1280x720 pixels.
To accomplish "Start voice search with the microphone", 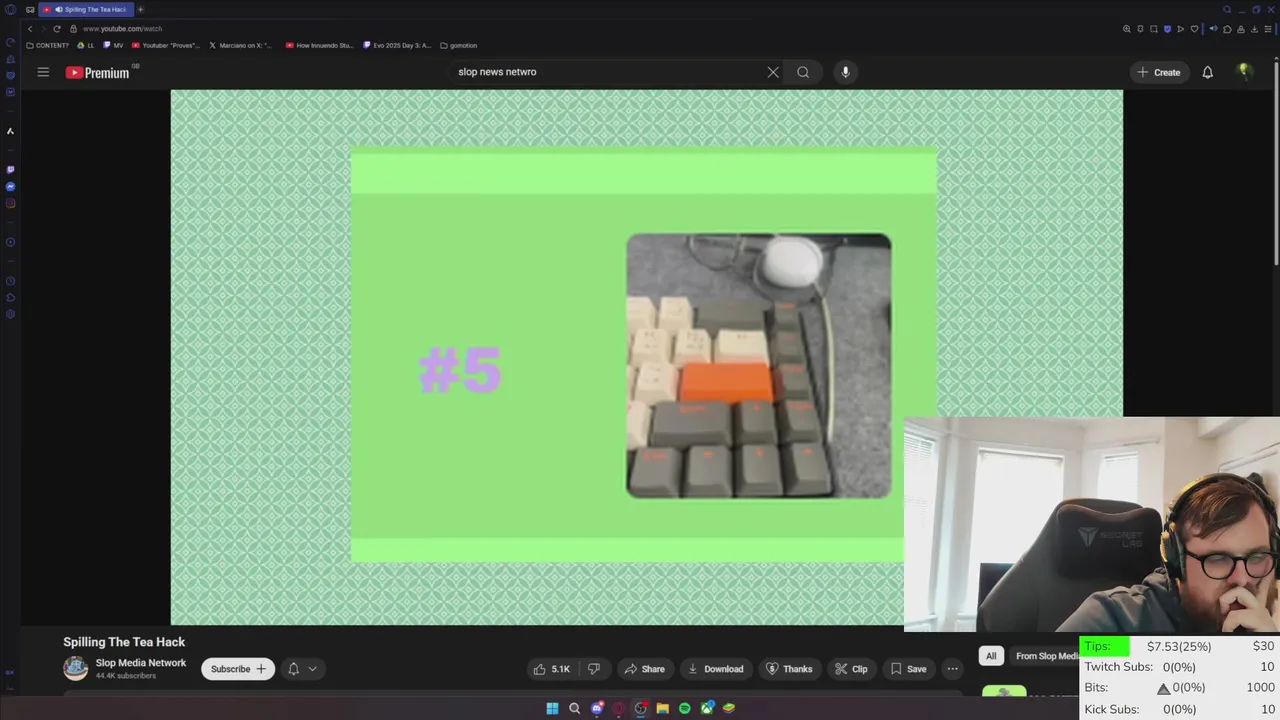I will (x=845, y=72).
